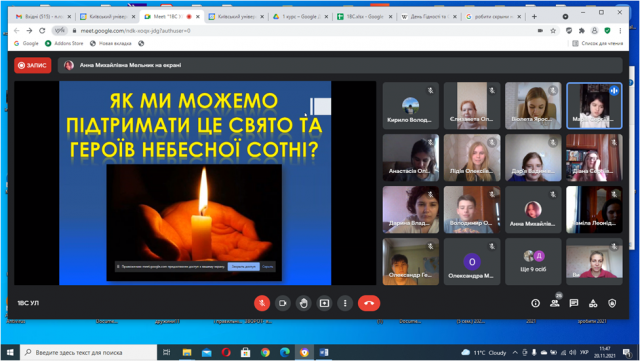640x361 pixels.
Task: Click the Meet address bar URL
Action: (135, 31)
